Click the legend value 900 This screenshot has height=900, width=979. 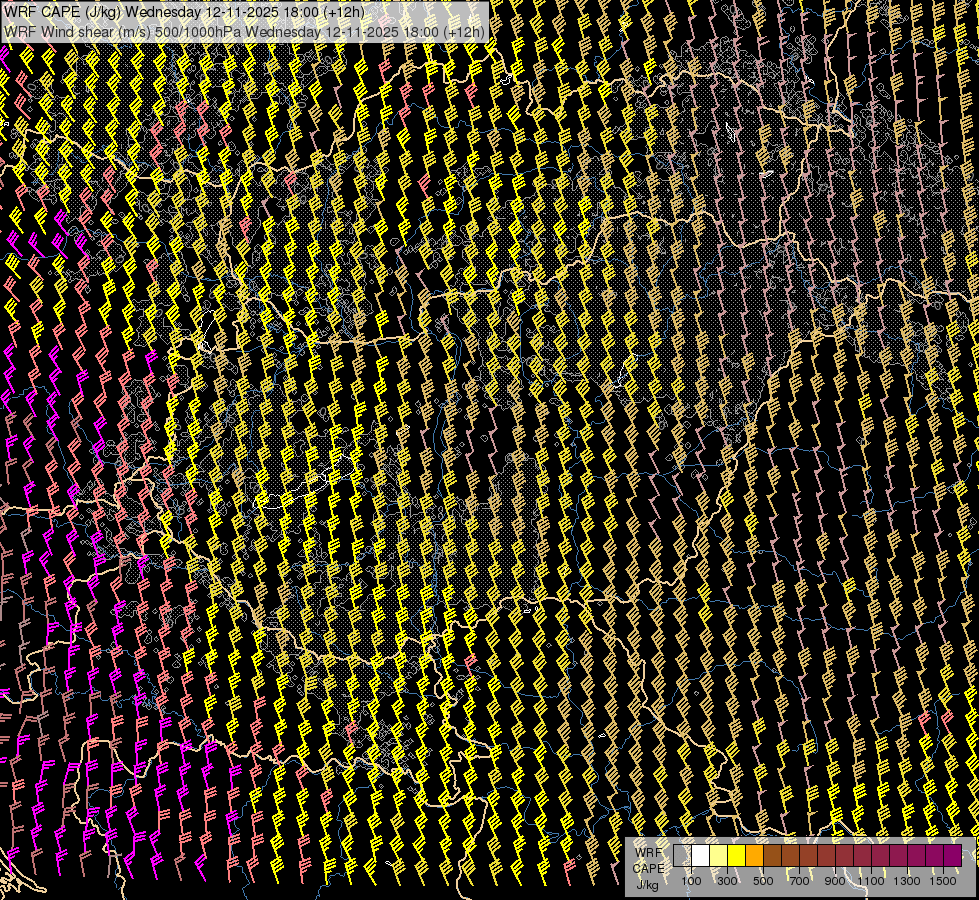click(x=835, y=881)
